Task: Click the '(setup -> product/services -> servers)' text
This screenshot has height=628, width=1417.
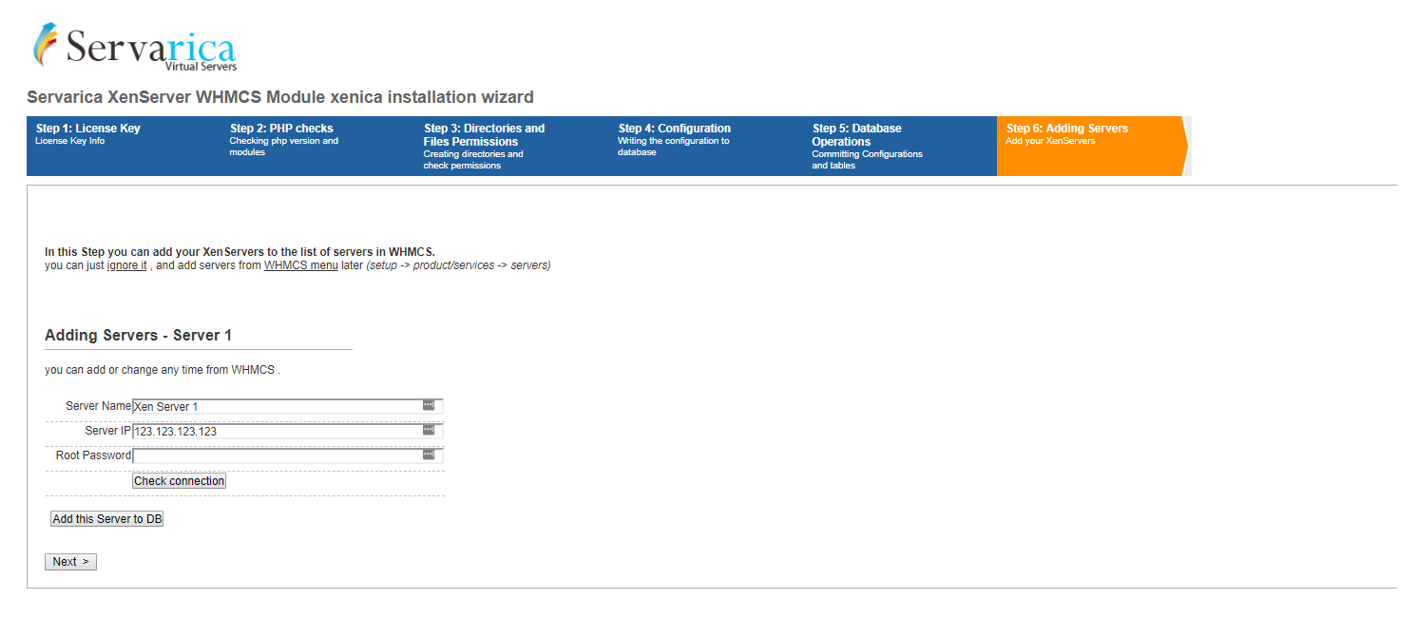Action: (x=458, y=266)
